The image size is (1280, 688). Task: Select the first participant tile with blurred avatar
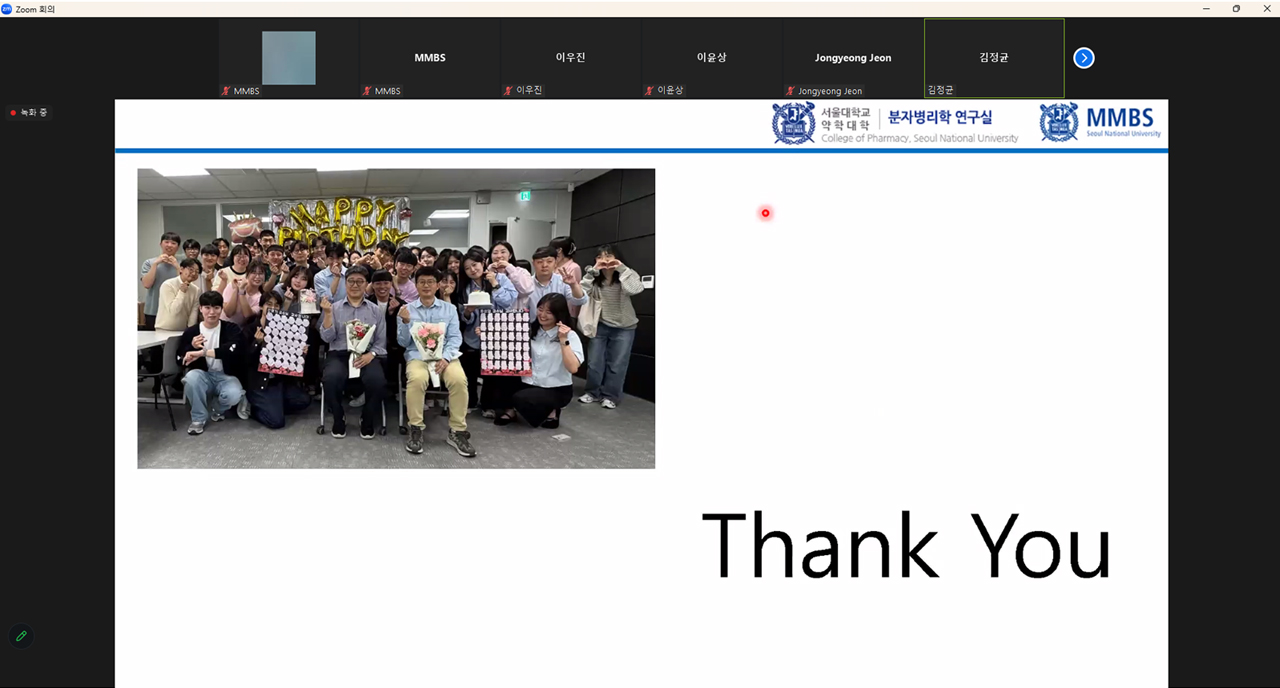288,58
